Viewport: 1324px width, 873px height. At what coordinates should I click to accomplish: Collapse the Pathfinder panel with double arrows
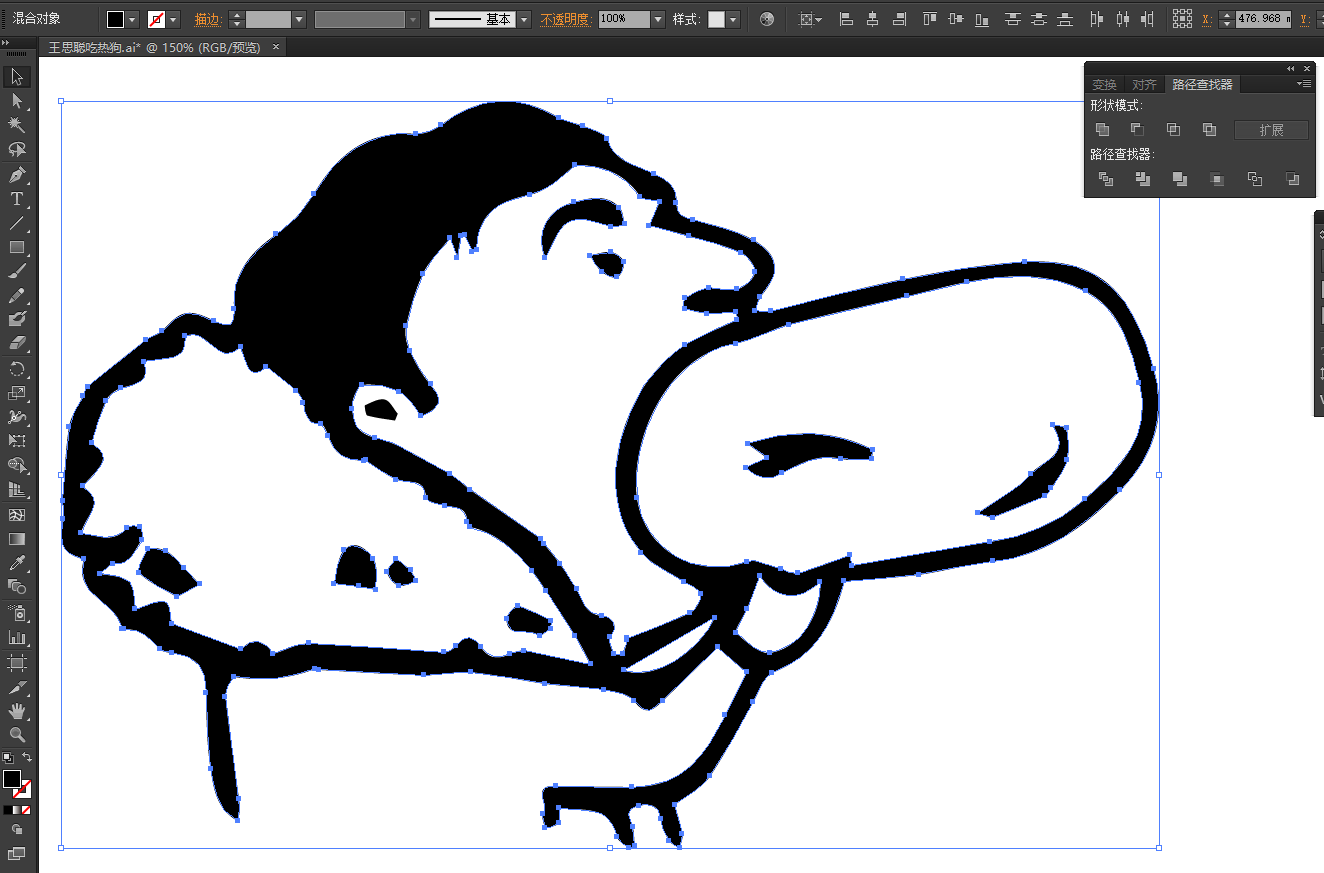[x=1290, y=69]
